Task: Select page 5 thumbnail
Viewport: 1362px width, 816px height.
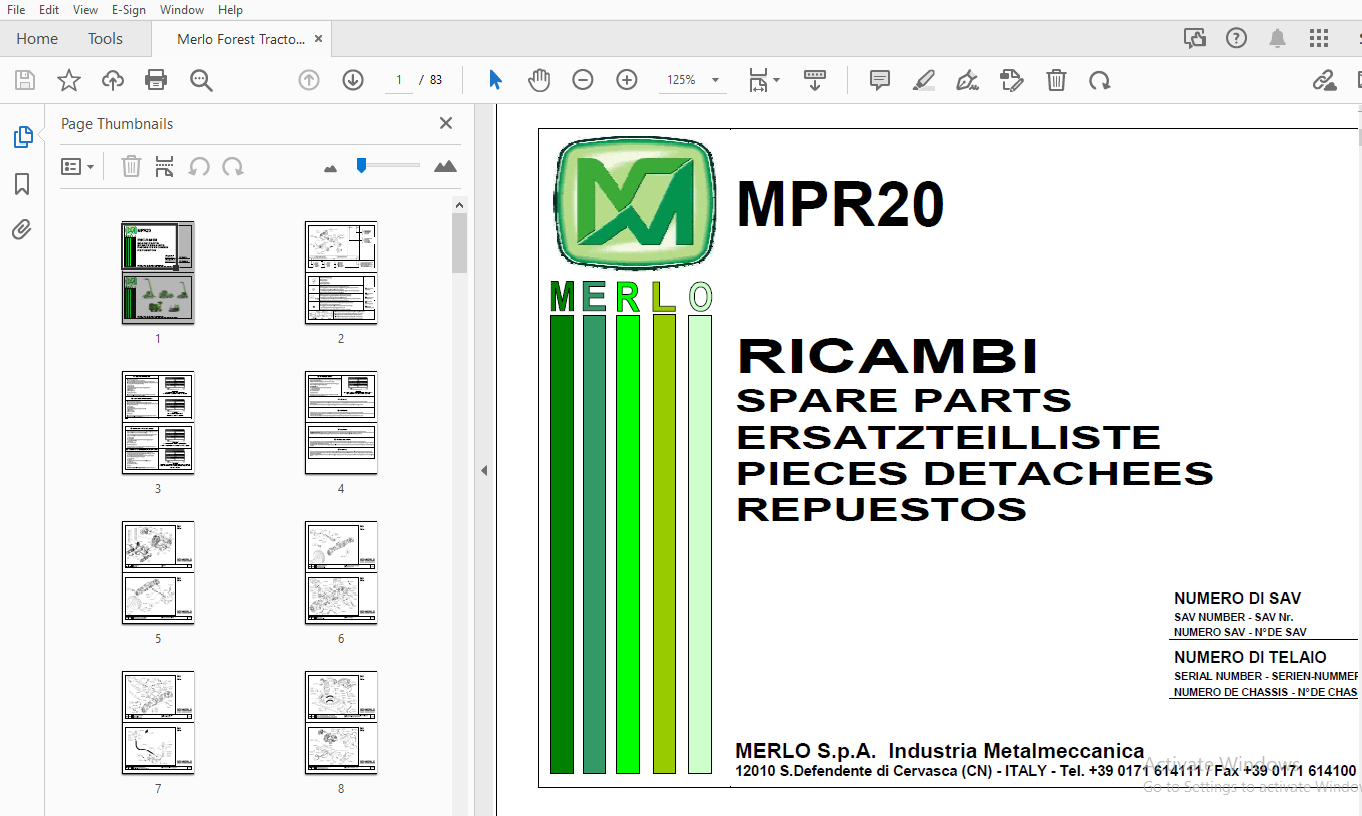Action: pyautogui.click(x=158, y=572)
